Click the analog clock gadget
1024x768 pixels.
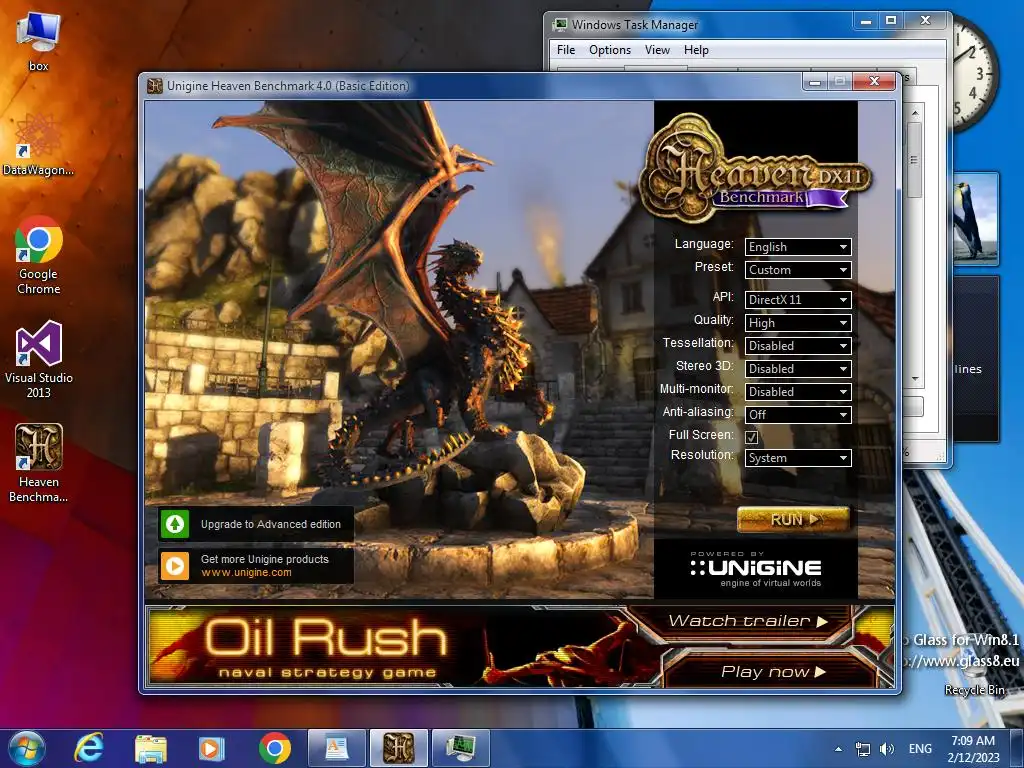pos(975,73)
